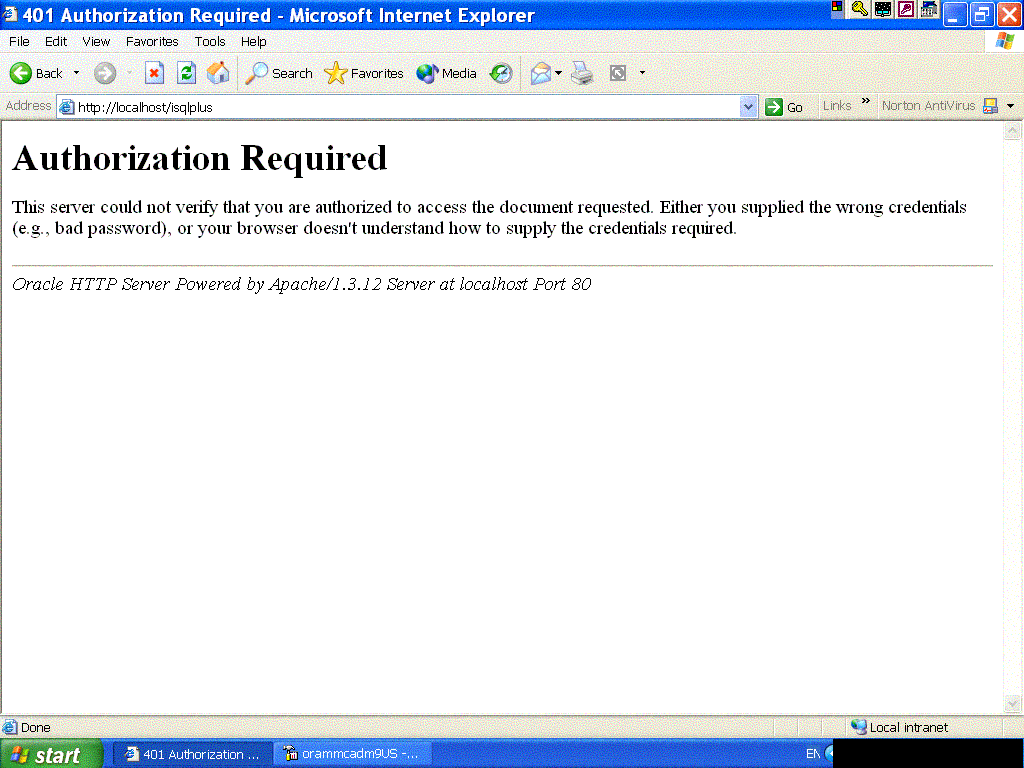
Task: Open the Mail envelope icon
Action: point(541,73)
